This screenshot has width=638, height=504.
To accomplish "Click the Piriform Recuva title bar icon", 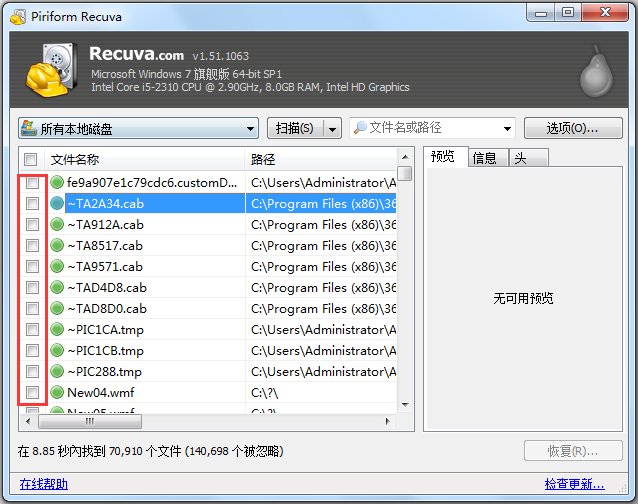I will 18,17.
